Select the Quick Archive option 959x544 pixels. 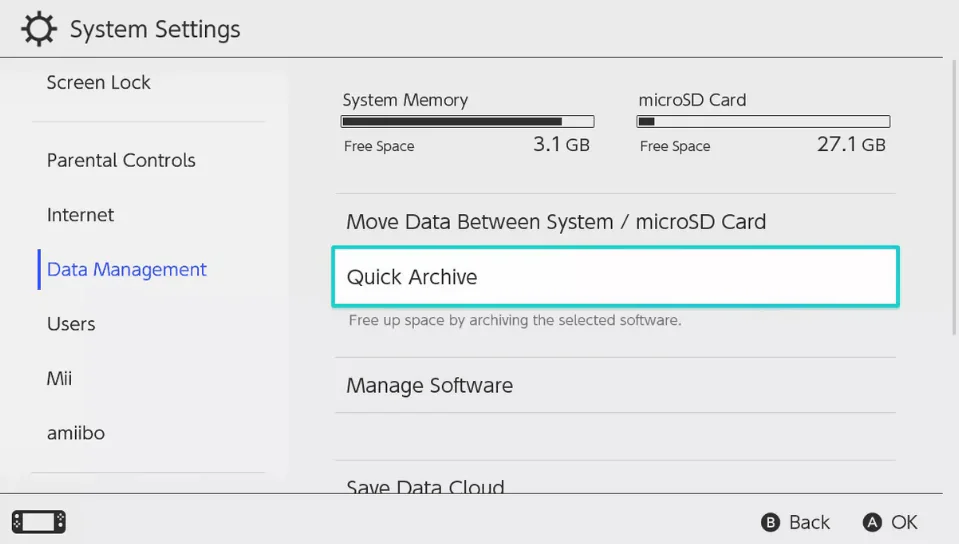click(615, 277)
